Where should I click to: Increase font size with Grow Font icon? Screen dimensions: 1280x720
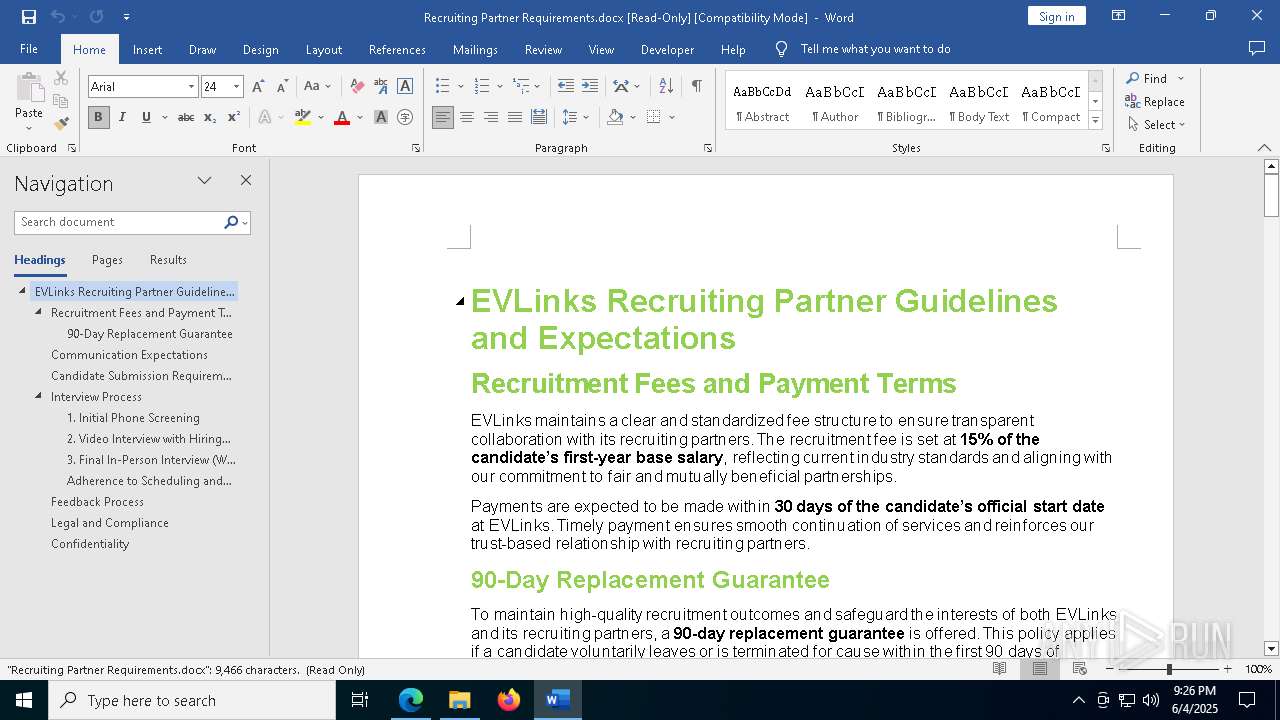tap(259, 87)
